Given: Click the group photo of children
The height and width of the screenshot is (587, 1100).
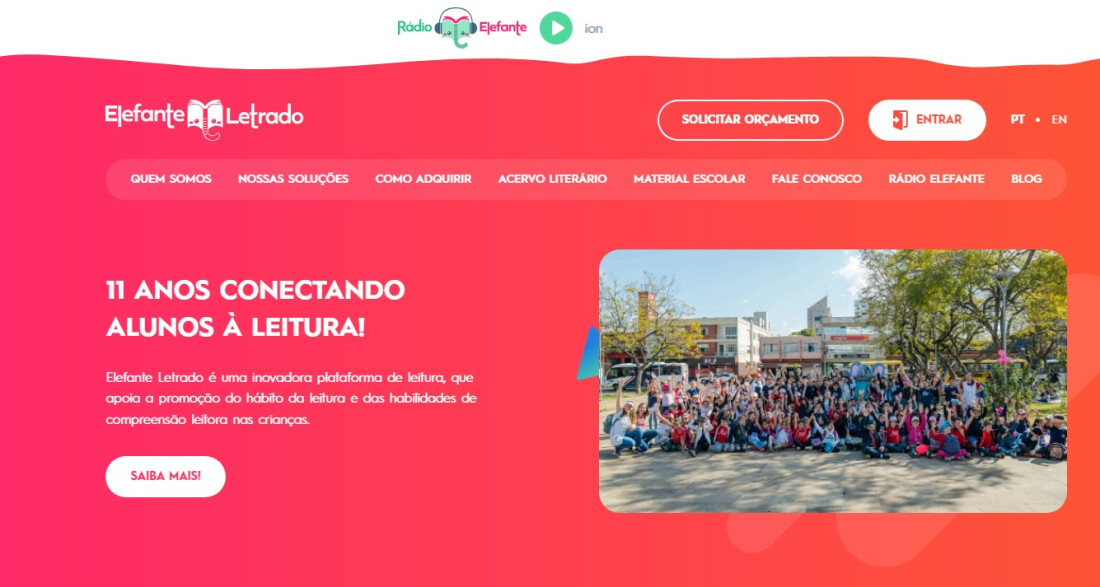Looking at the screenshot, I should pyautogui.click(x=833, y=381).
